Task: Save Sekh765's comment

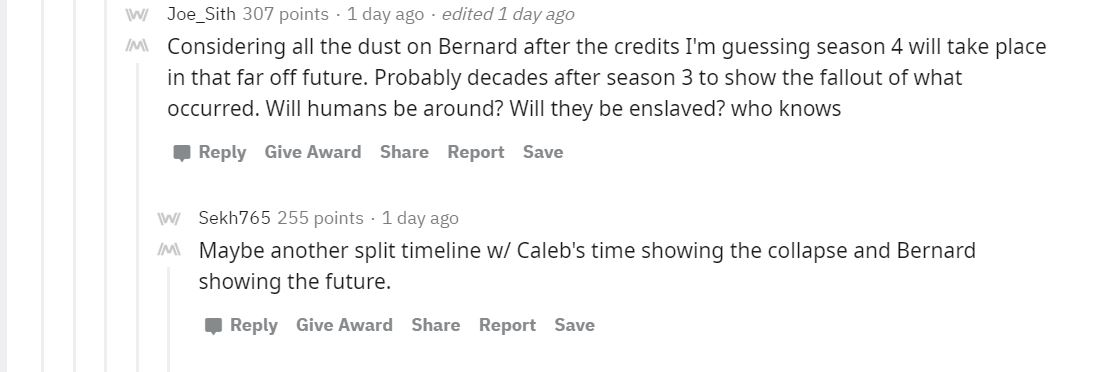Action: [574, 325]
